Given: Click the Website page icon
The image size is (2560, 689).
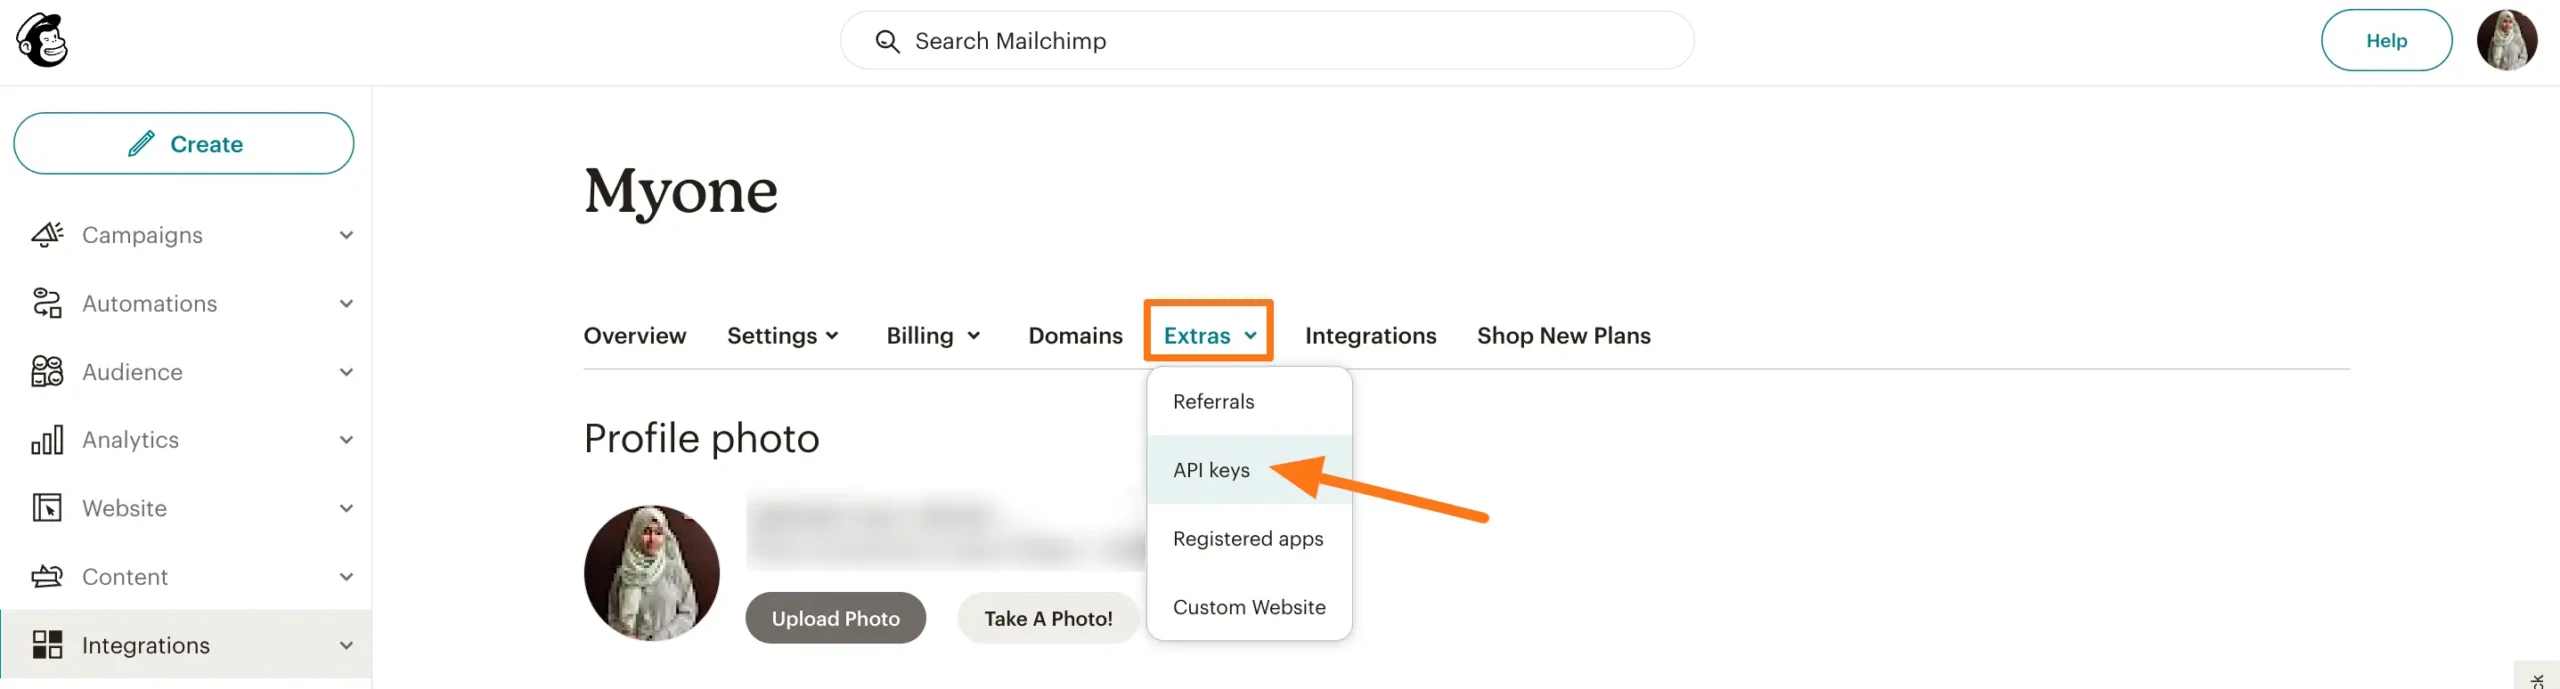Looking at the screenshot, I should [47, 508].
